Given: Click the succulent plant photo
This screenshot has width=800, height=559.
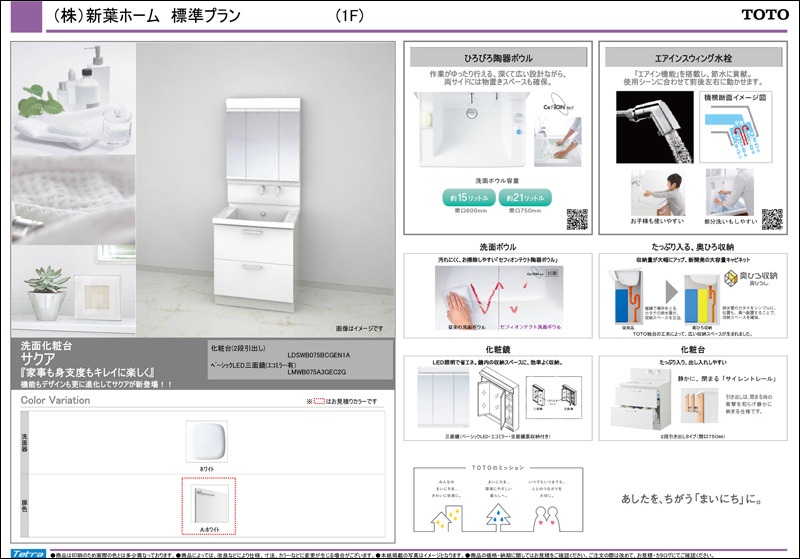Looking at the screenshot, I should click(73, 290).
